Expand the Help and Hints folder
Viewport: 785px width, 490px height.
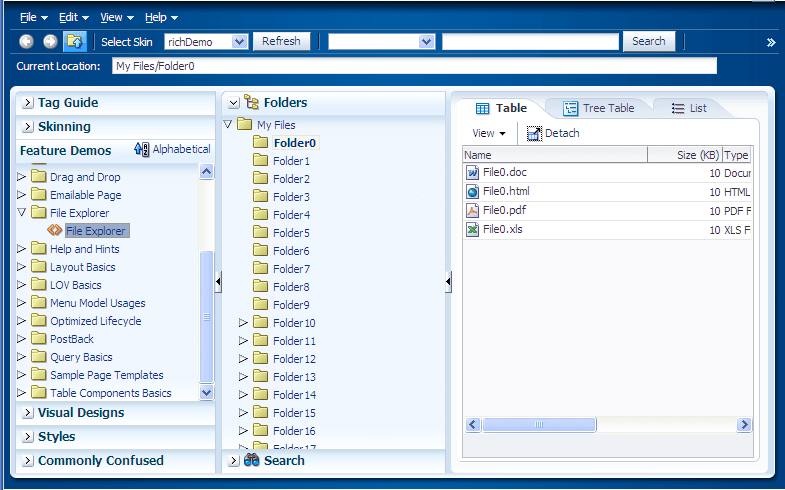(x=21, y=248)
